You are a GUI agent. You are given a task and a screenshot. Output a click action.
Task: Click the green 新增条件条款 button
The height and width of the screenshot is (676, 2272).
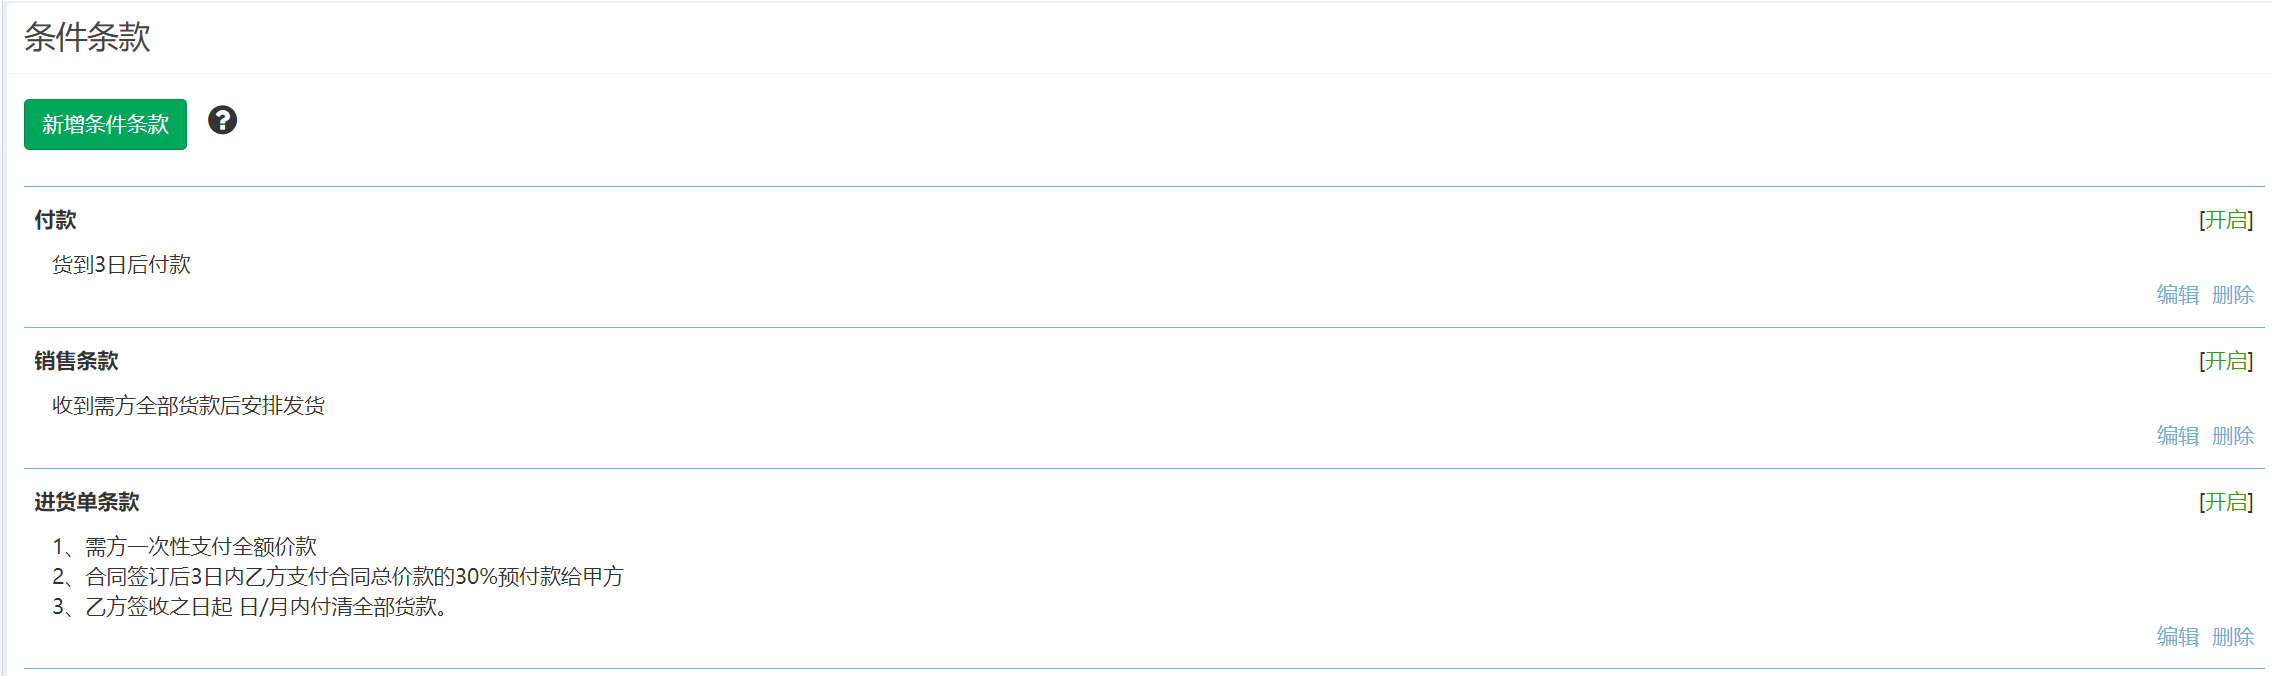point(105,124)
